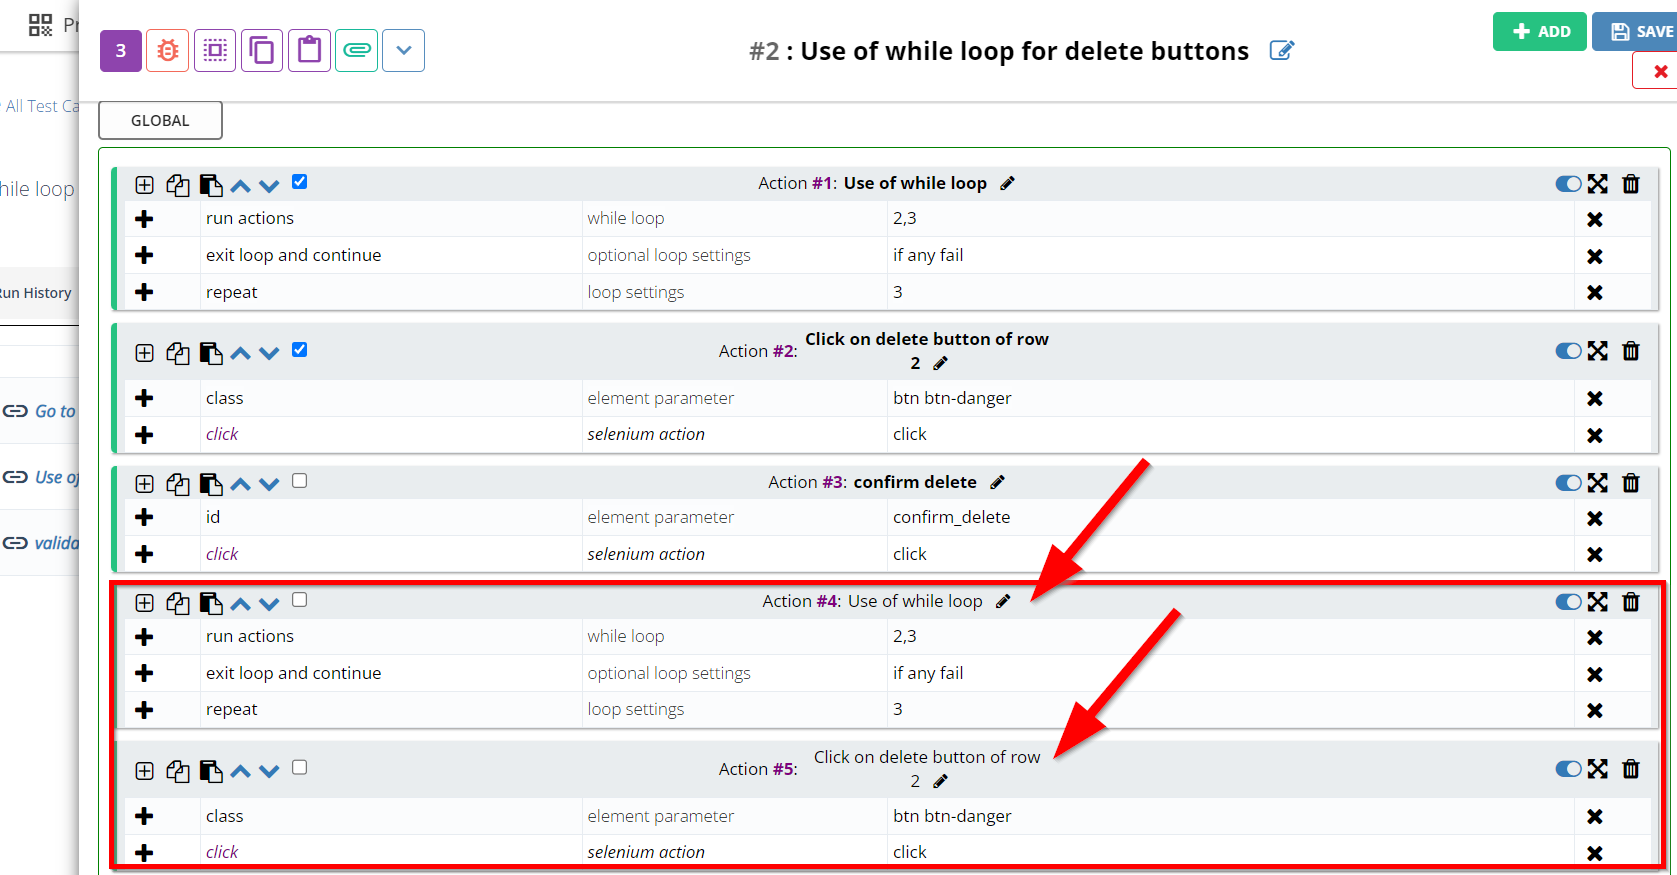
Task: Check the Action #3 confirm delete checkbox
Action: click(300, 481)
